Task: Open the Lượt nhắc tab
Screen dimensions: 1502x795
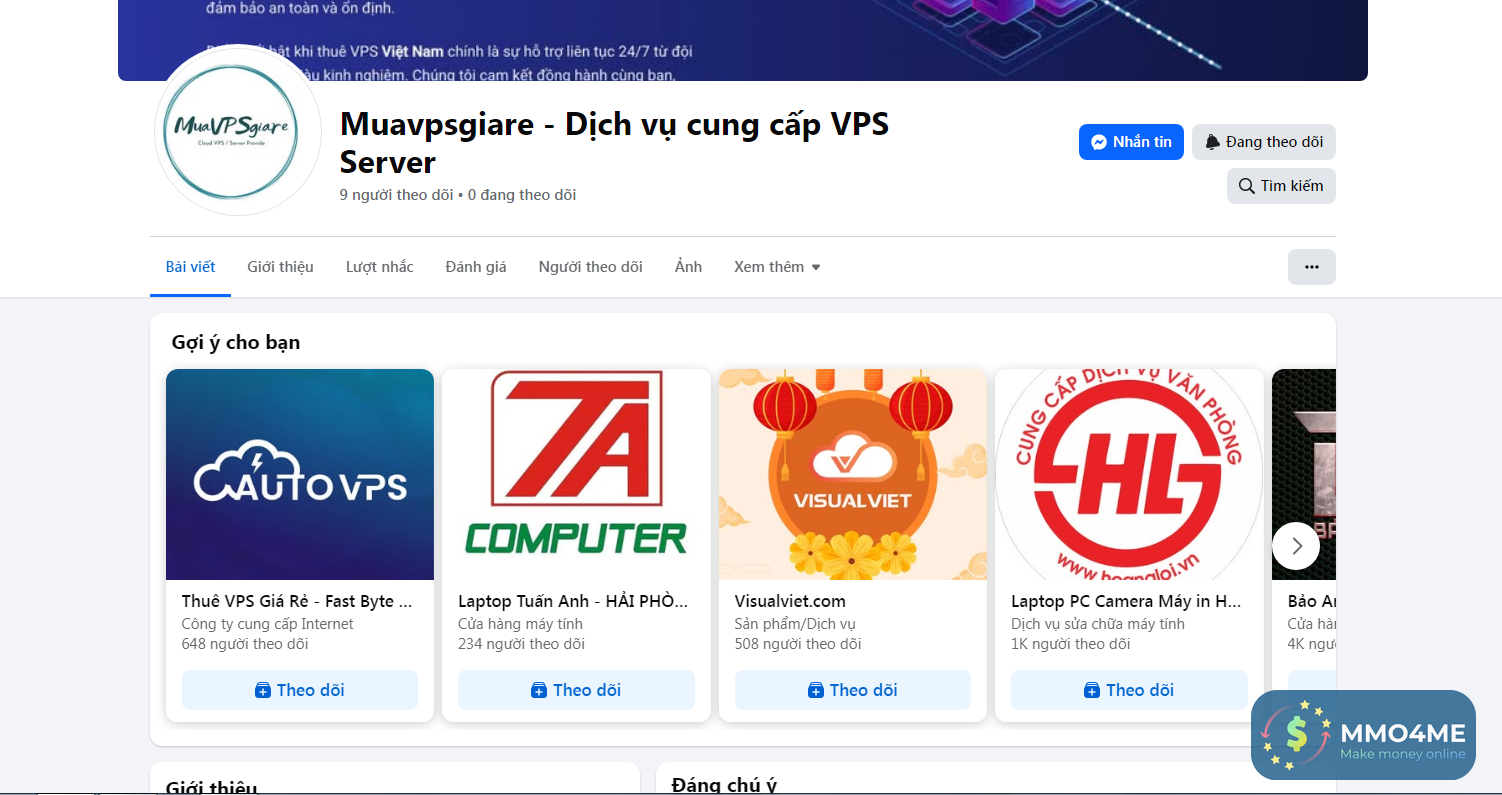Action: pos(380,267)
